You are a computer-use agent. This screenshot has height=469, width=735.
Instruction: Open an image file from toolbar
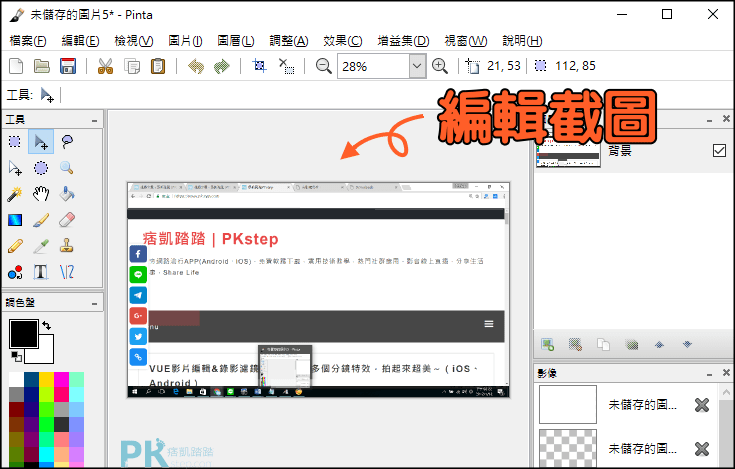(x=42, y=66)
